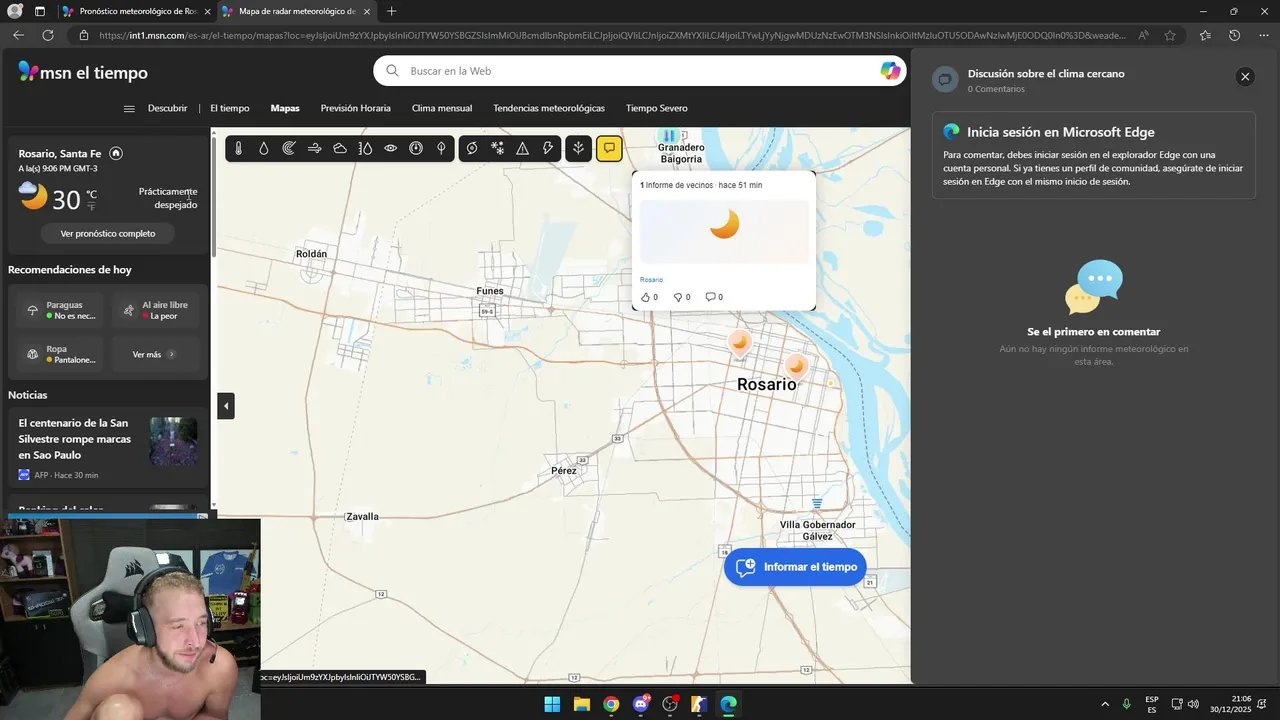The image size is (1280, 720).
Task: Select the cloud cover map layer
Action: click(340, 148)
